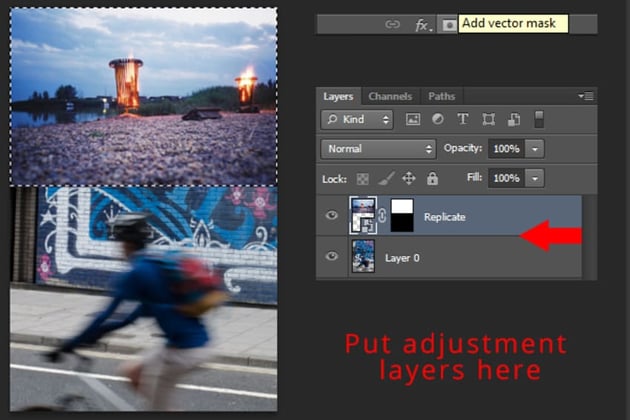This screenshot has width=630, height=420.
Task: Filter for pixel layers icon
Action: (x=413, y=119)
